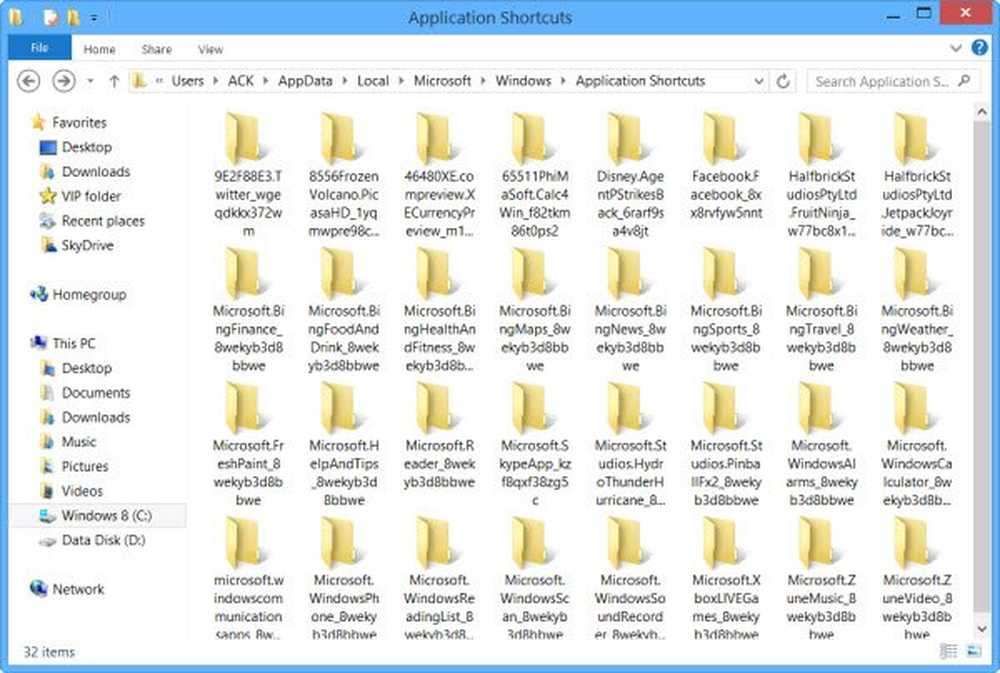
Task: Expand the AppData breadcrumb chevron
Action: tap(344, 81)
